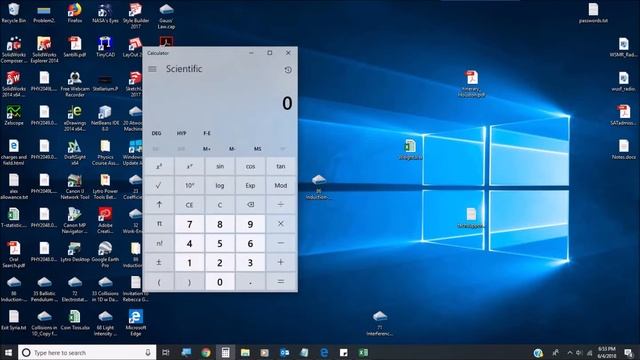Select the Canon MP Navigator shortcut
The height and width of the screenshot is (360, 640).
(75, 220)
